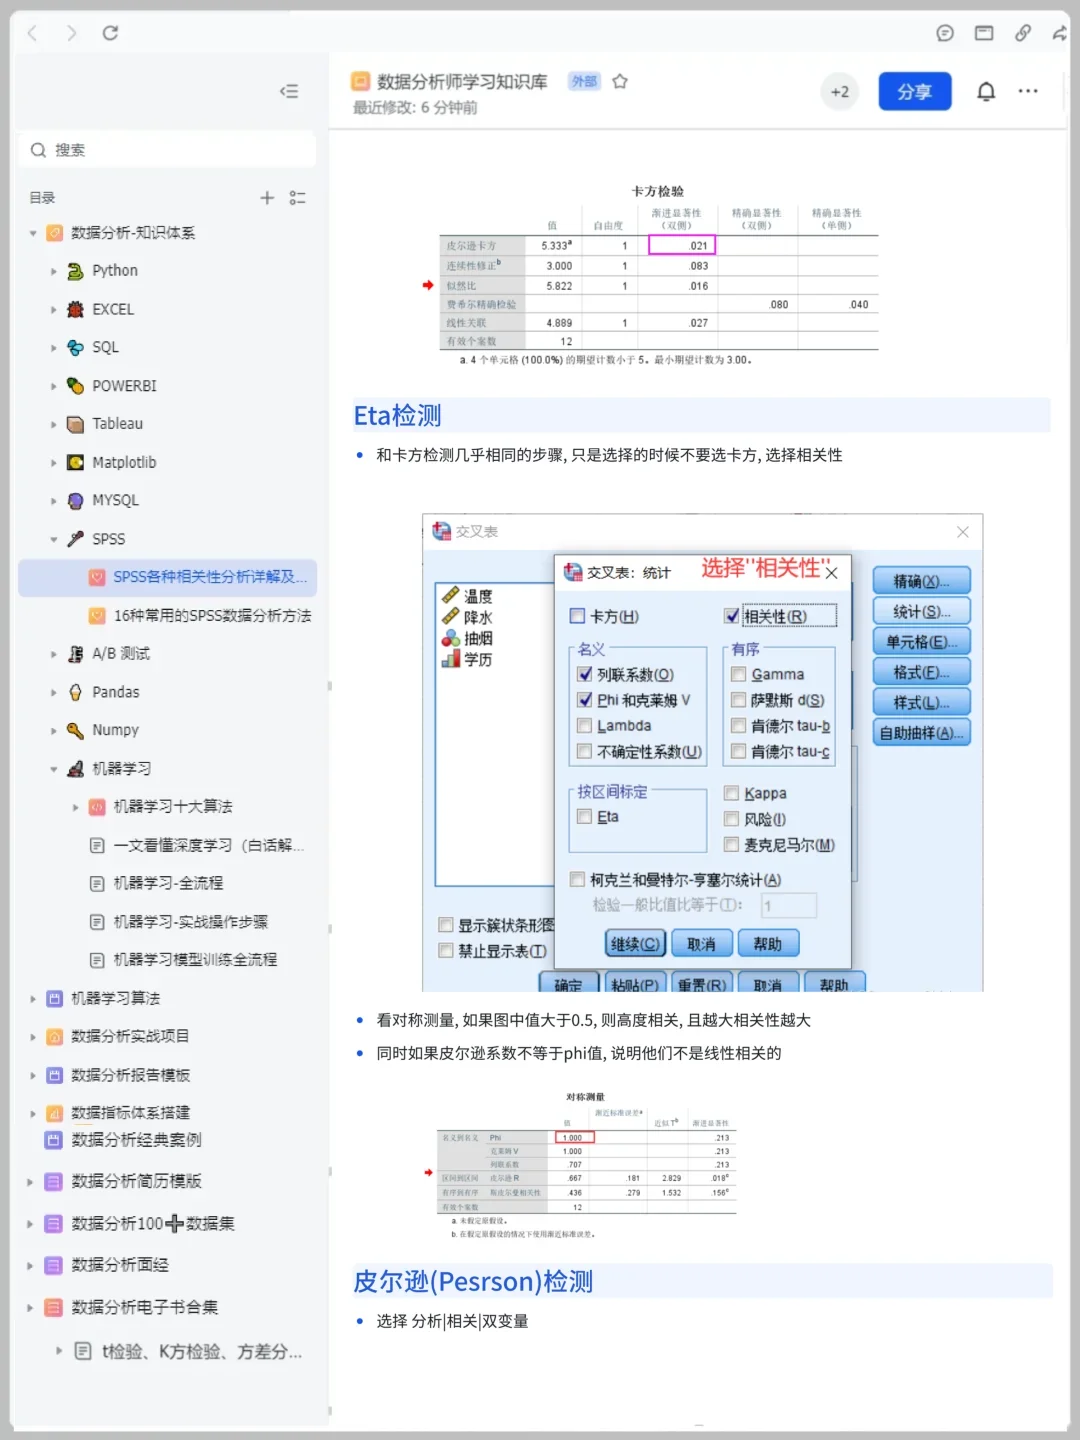The width and height of the screenshot is (1080, 1440).
Task: Expand the 机器学习十大算法 section
Action: (75, 807)
